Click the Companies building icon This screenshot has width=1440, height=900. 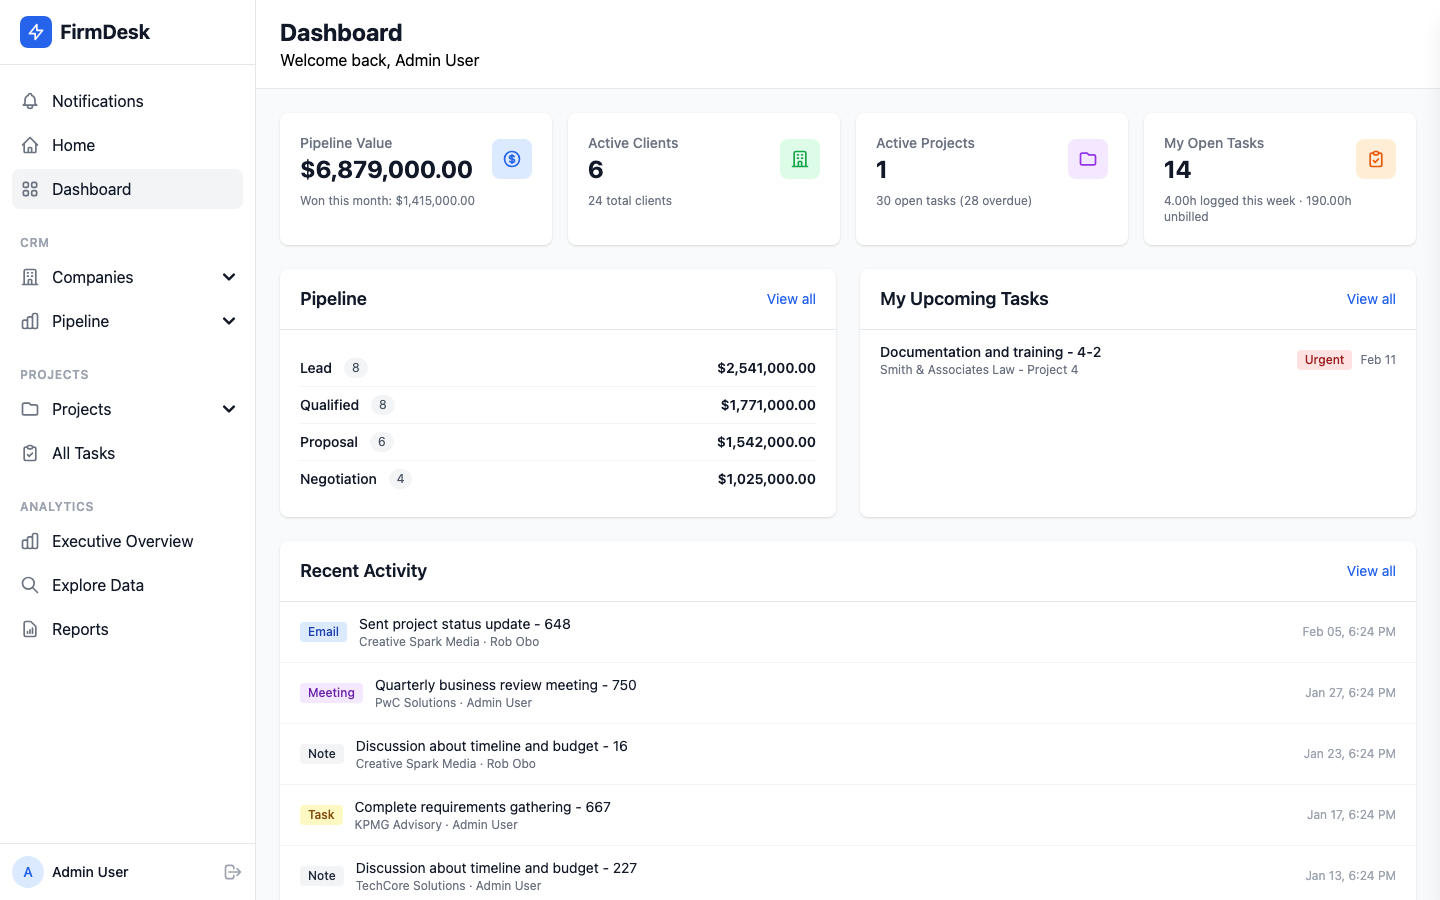30,277
